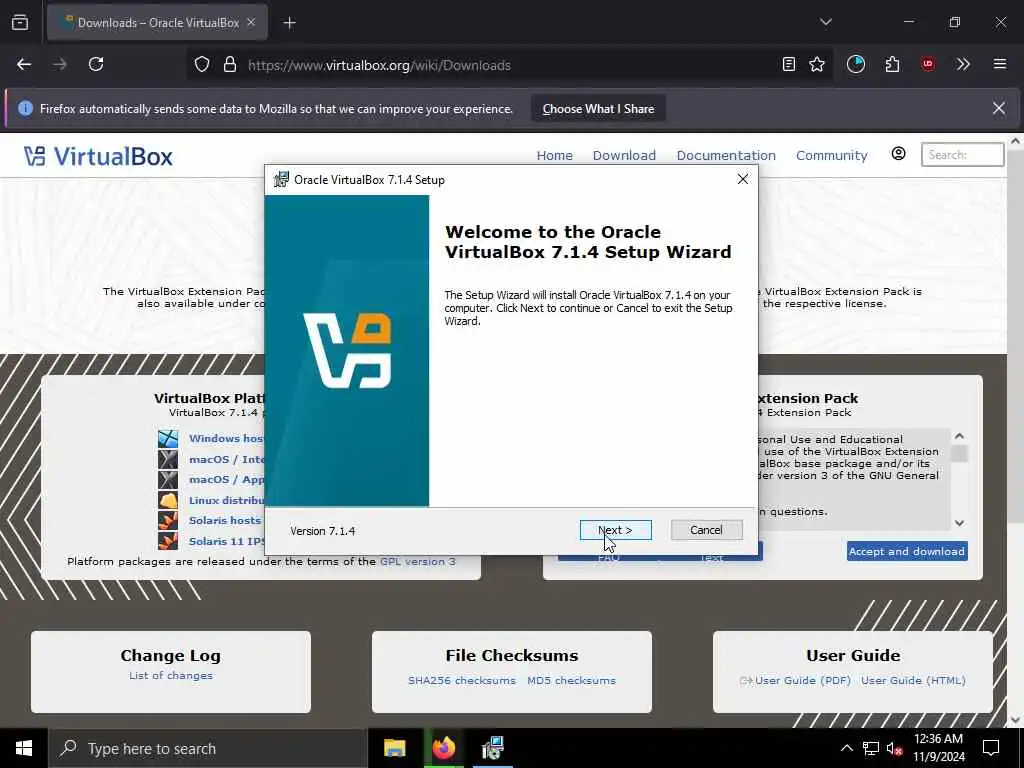Open the Firefox extensions puzzle icon

coord(892,65)
